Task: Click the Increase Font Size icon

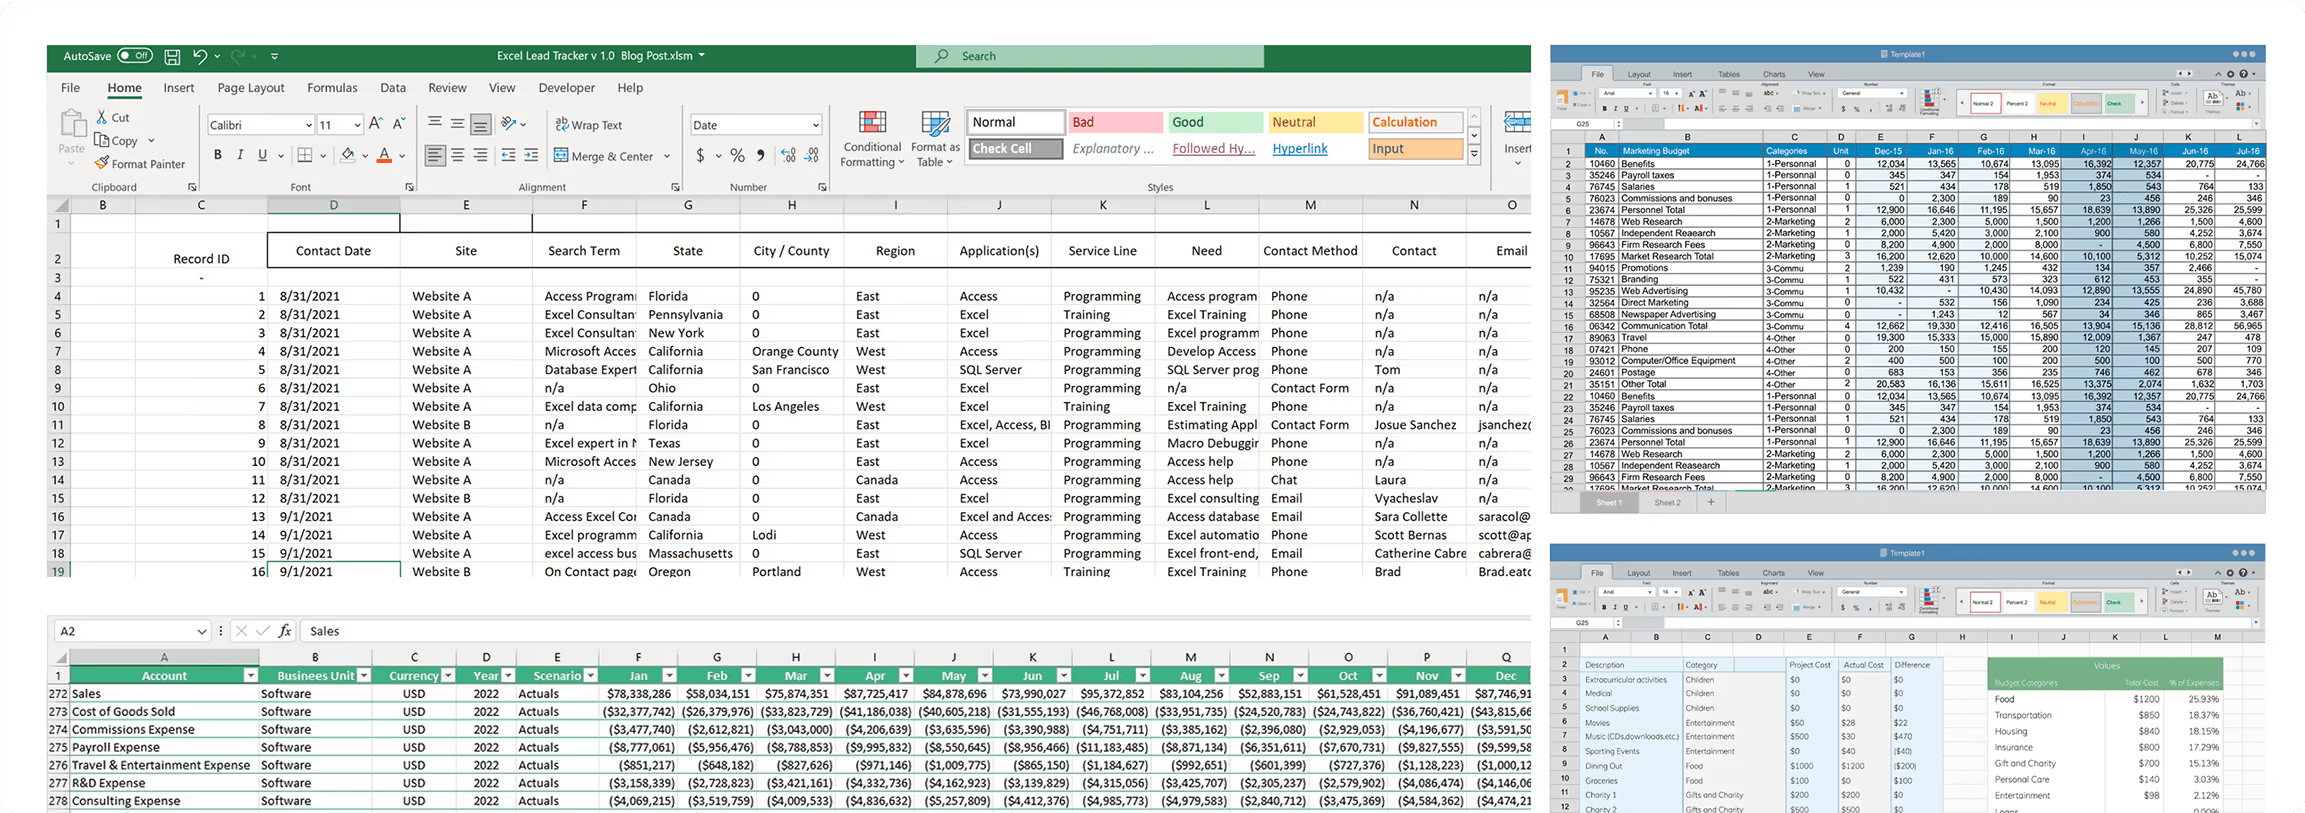Action: [376, 124]
